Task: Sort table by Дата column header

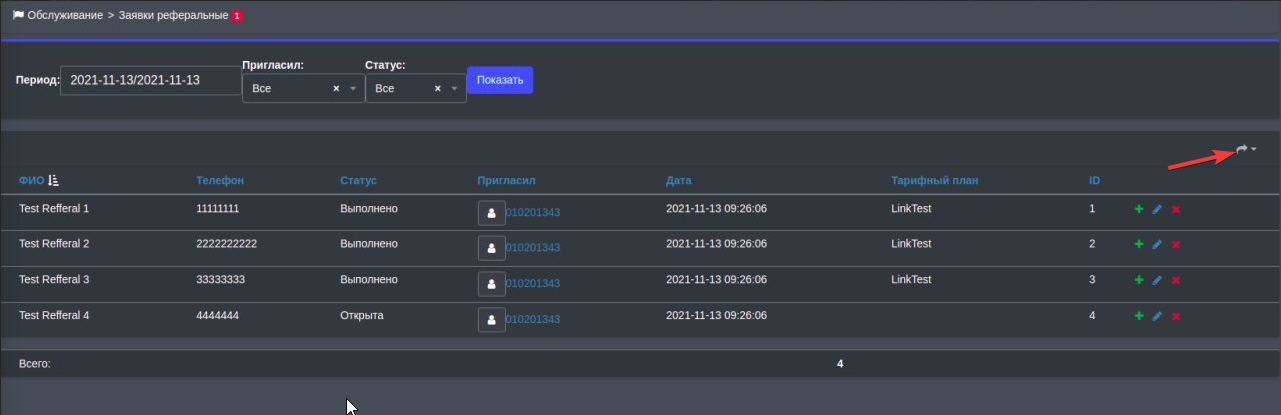Action: pyautogui.click(x=678, y=180)
